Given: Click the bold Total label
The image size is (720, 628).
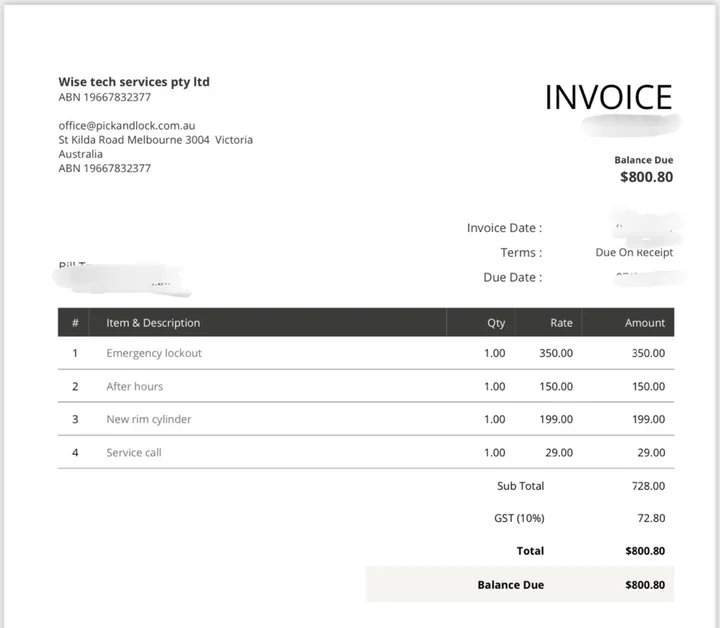Looking at the screenshot, I should (530, 551).
